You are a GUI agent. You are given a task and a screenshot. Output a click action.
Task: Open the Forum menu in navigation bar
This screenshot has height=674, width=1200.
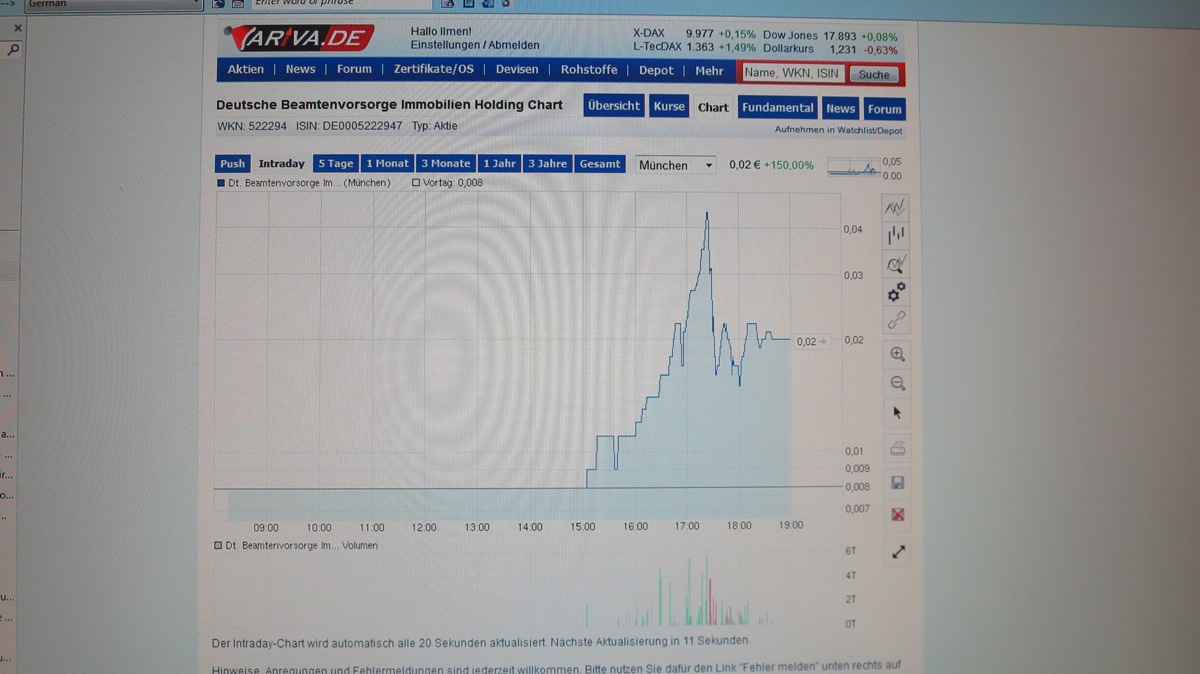[354, 69]
